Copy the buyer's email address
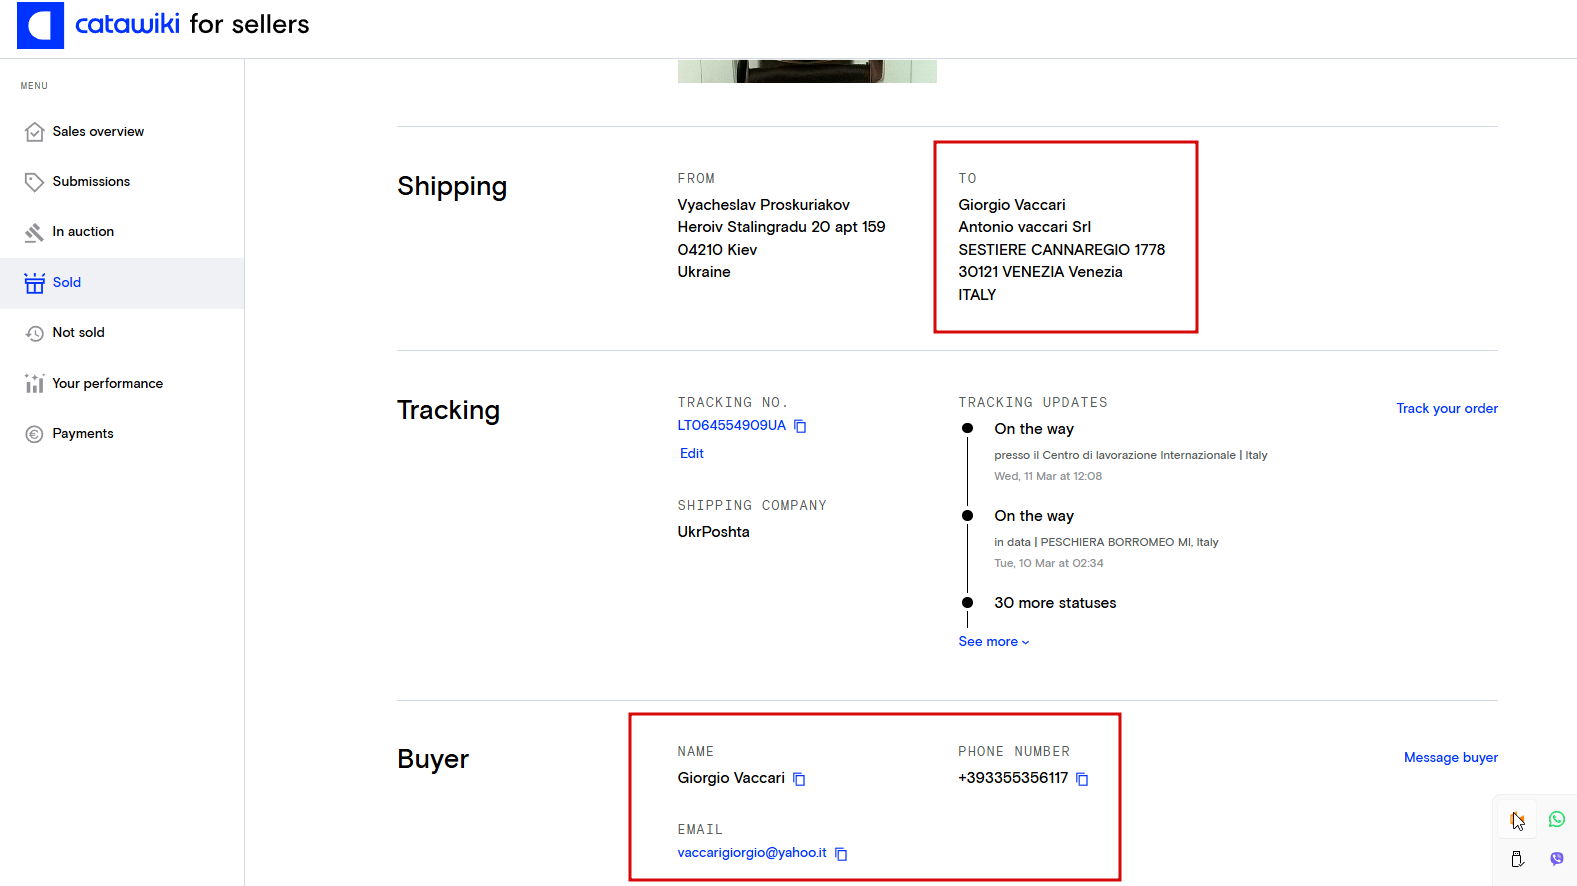Viewport: 1577px width, 886px height. pos(841,854)
